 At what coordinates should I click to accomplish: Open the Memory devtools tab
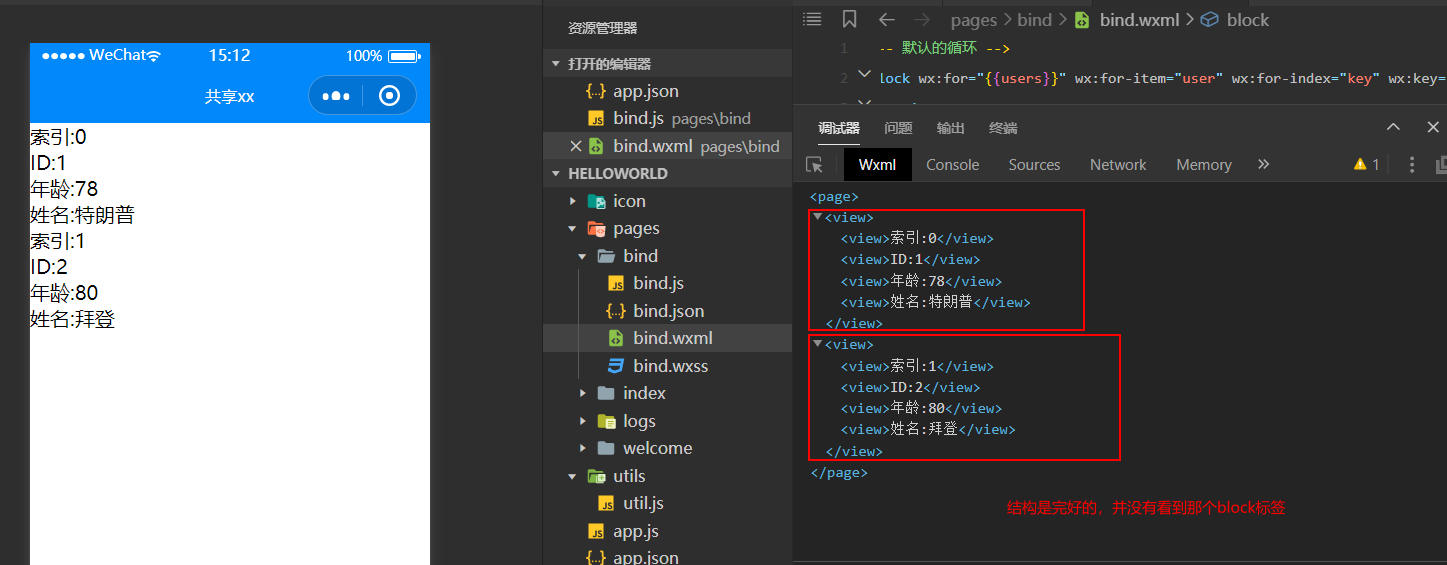click(x=1203, y=164)
